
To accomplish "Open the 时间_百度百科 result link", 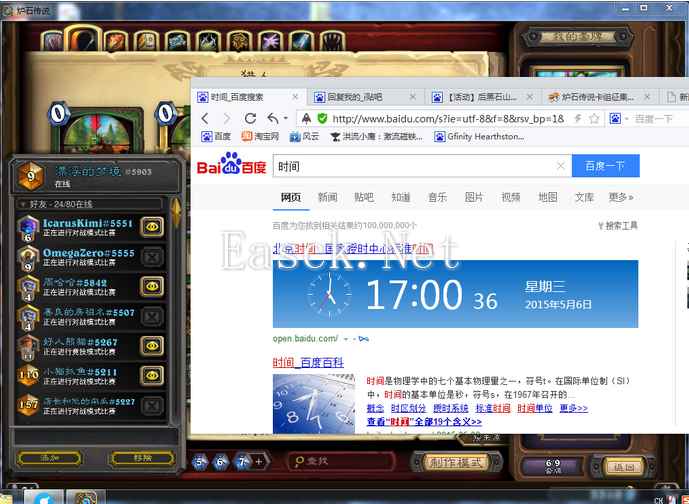I will 308,363.
